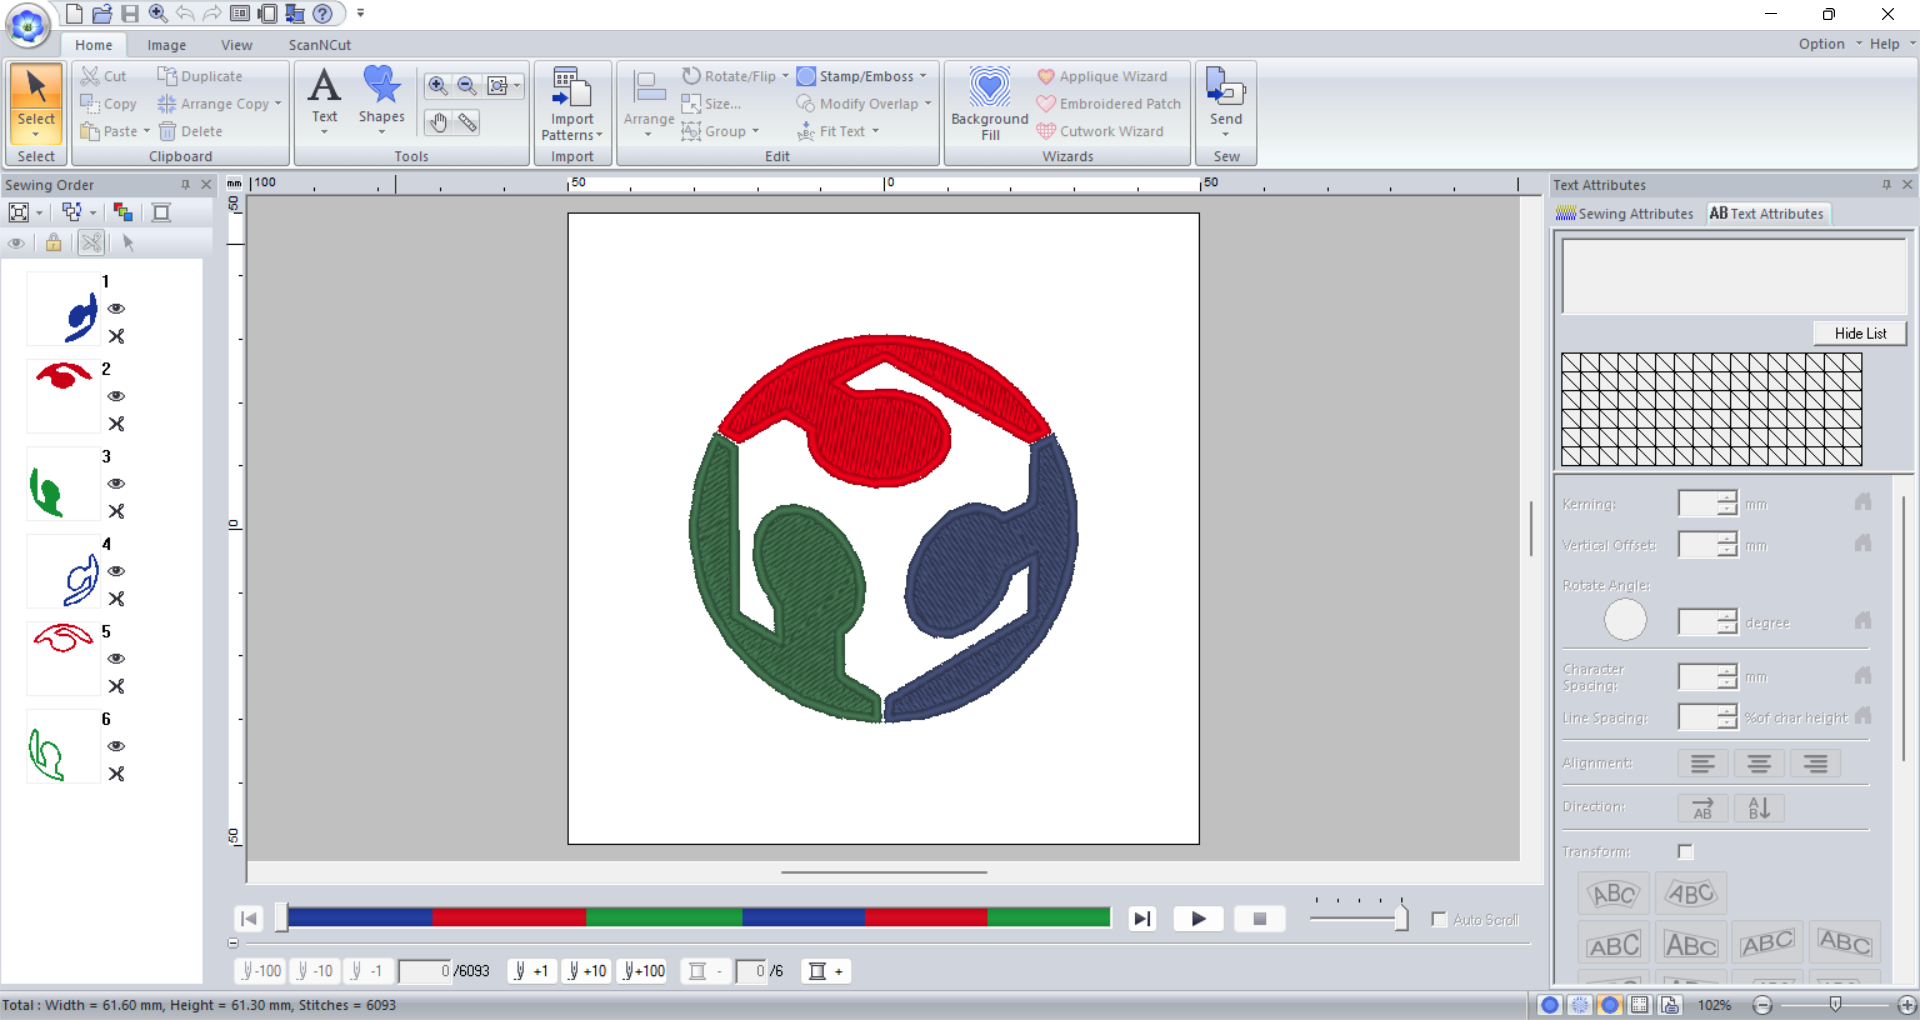Open Background Fill wizard
Screen dimensions: 1920x1020
pos(990,104)
